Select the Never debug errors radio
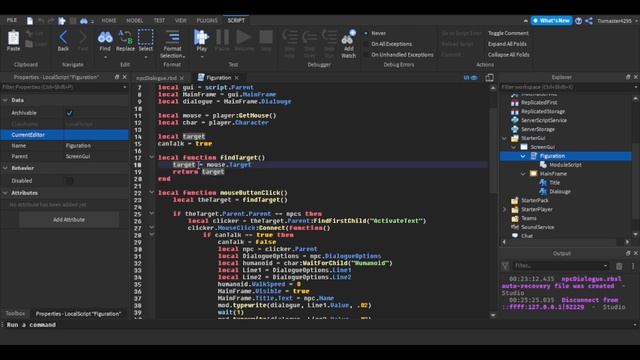This screenshot has width=640, height=360. pos(366,33)
